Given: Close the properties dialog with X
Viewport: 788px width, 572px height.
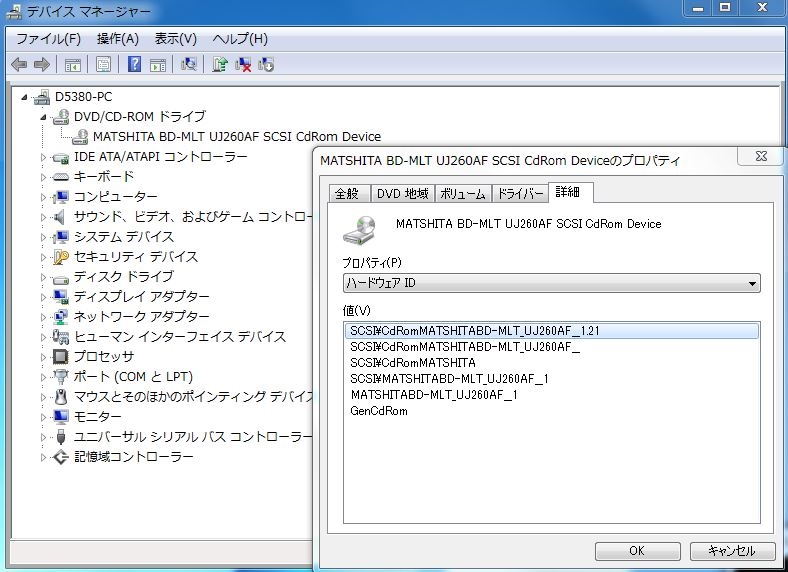Looking at the screenshot, I should (x=761, y=156).
